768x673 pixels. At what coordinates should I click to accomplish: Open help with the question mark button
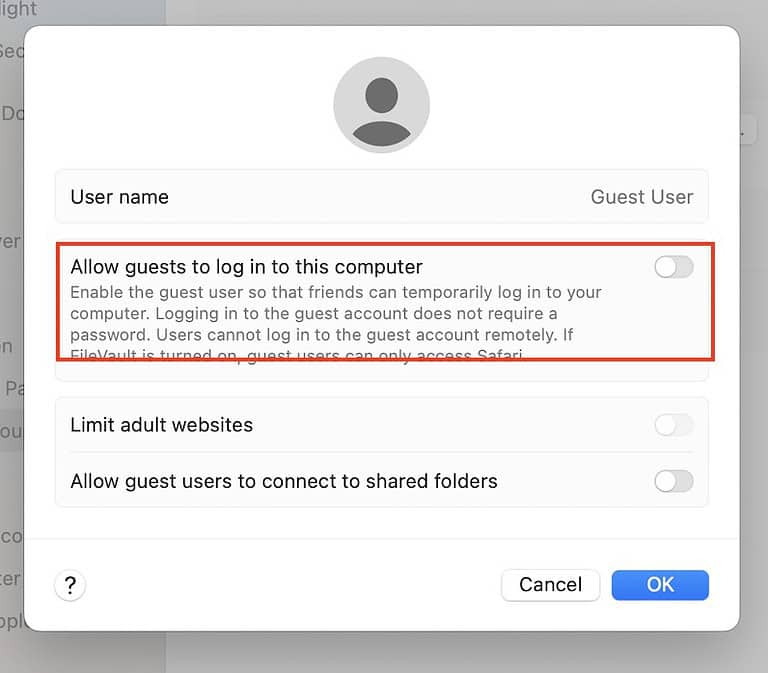[x=70, y=586]
